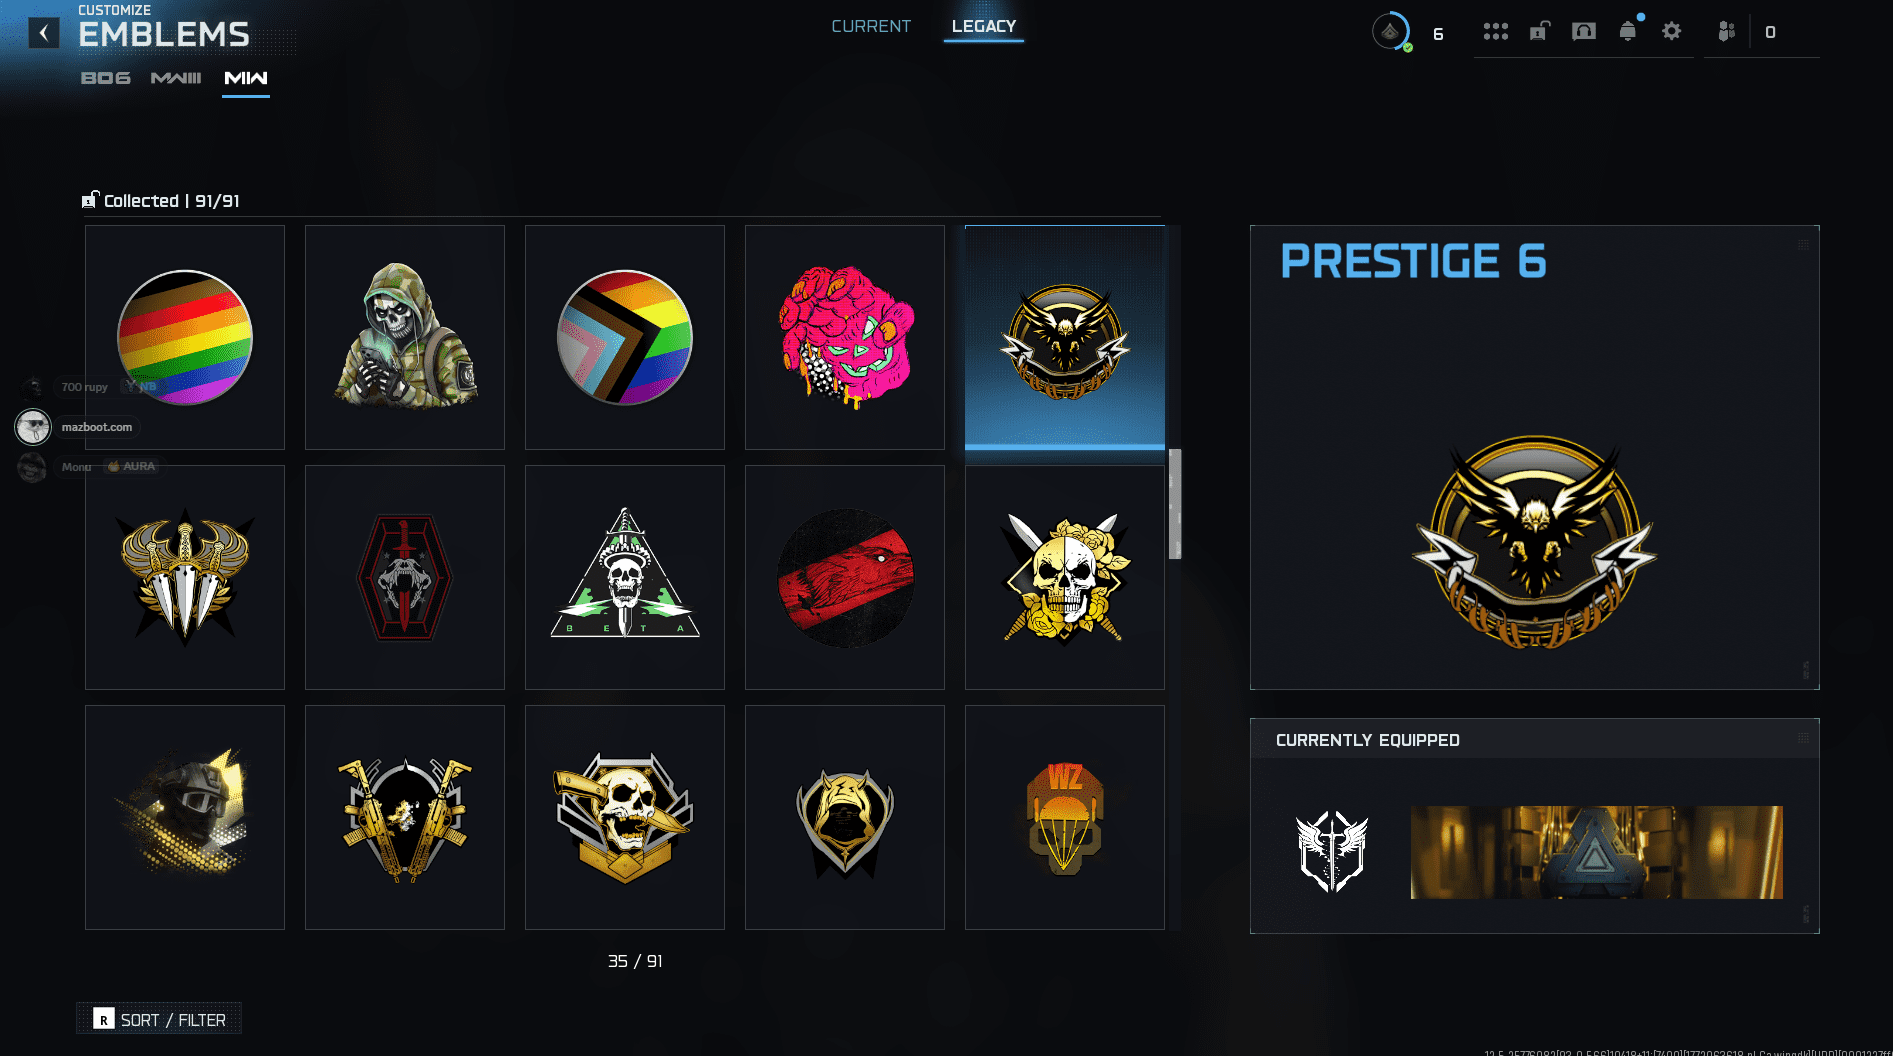Choose the pink brain monster emblem
The image size is (1893, 1056).
[x=845, y=337]
